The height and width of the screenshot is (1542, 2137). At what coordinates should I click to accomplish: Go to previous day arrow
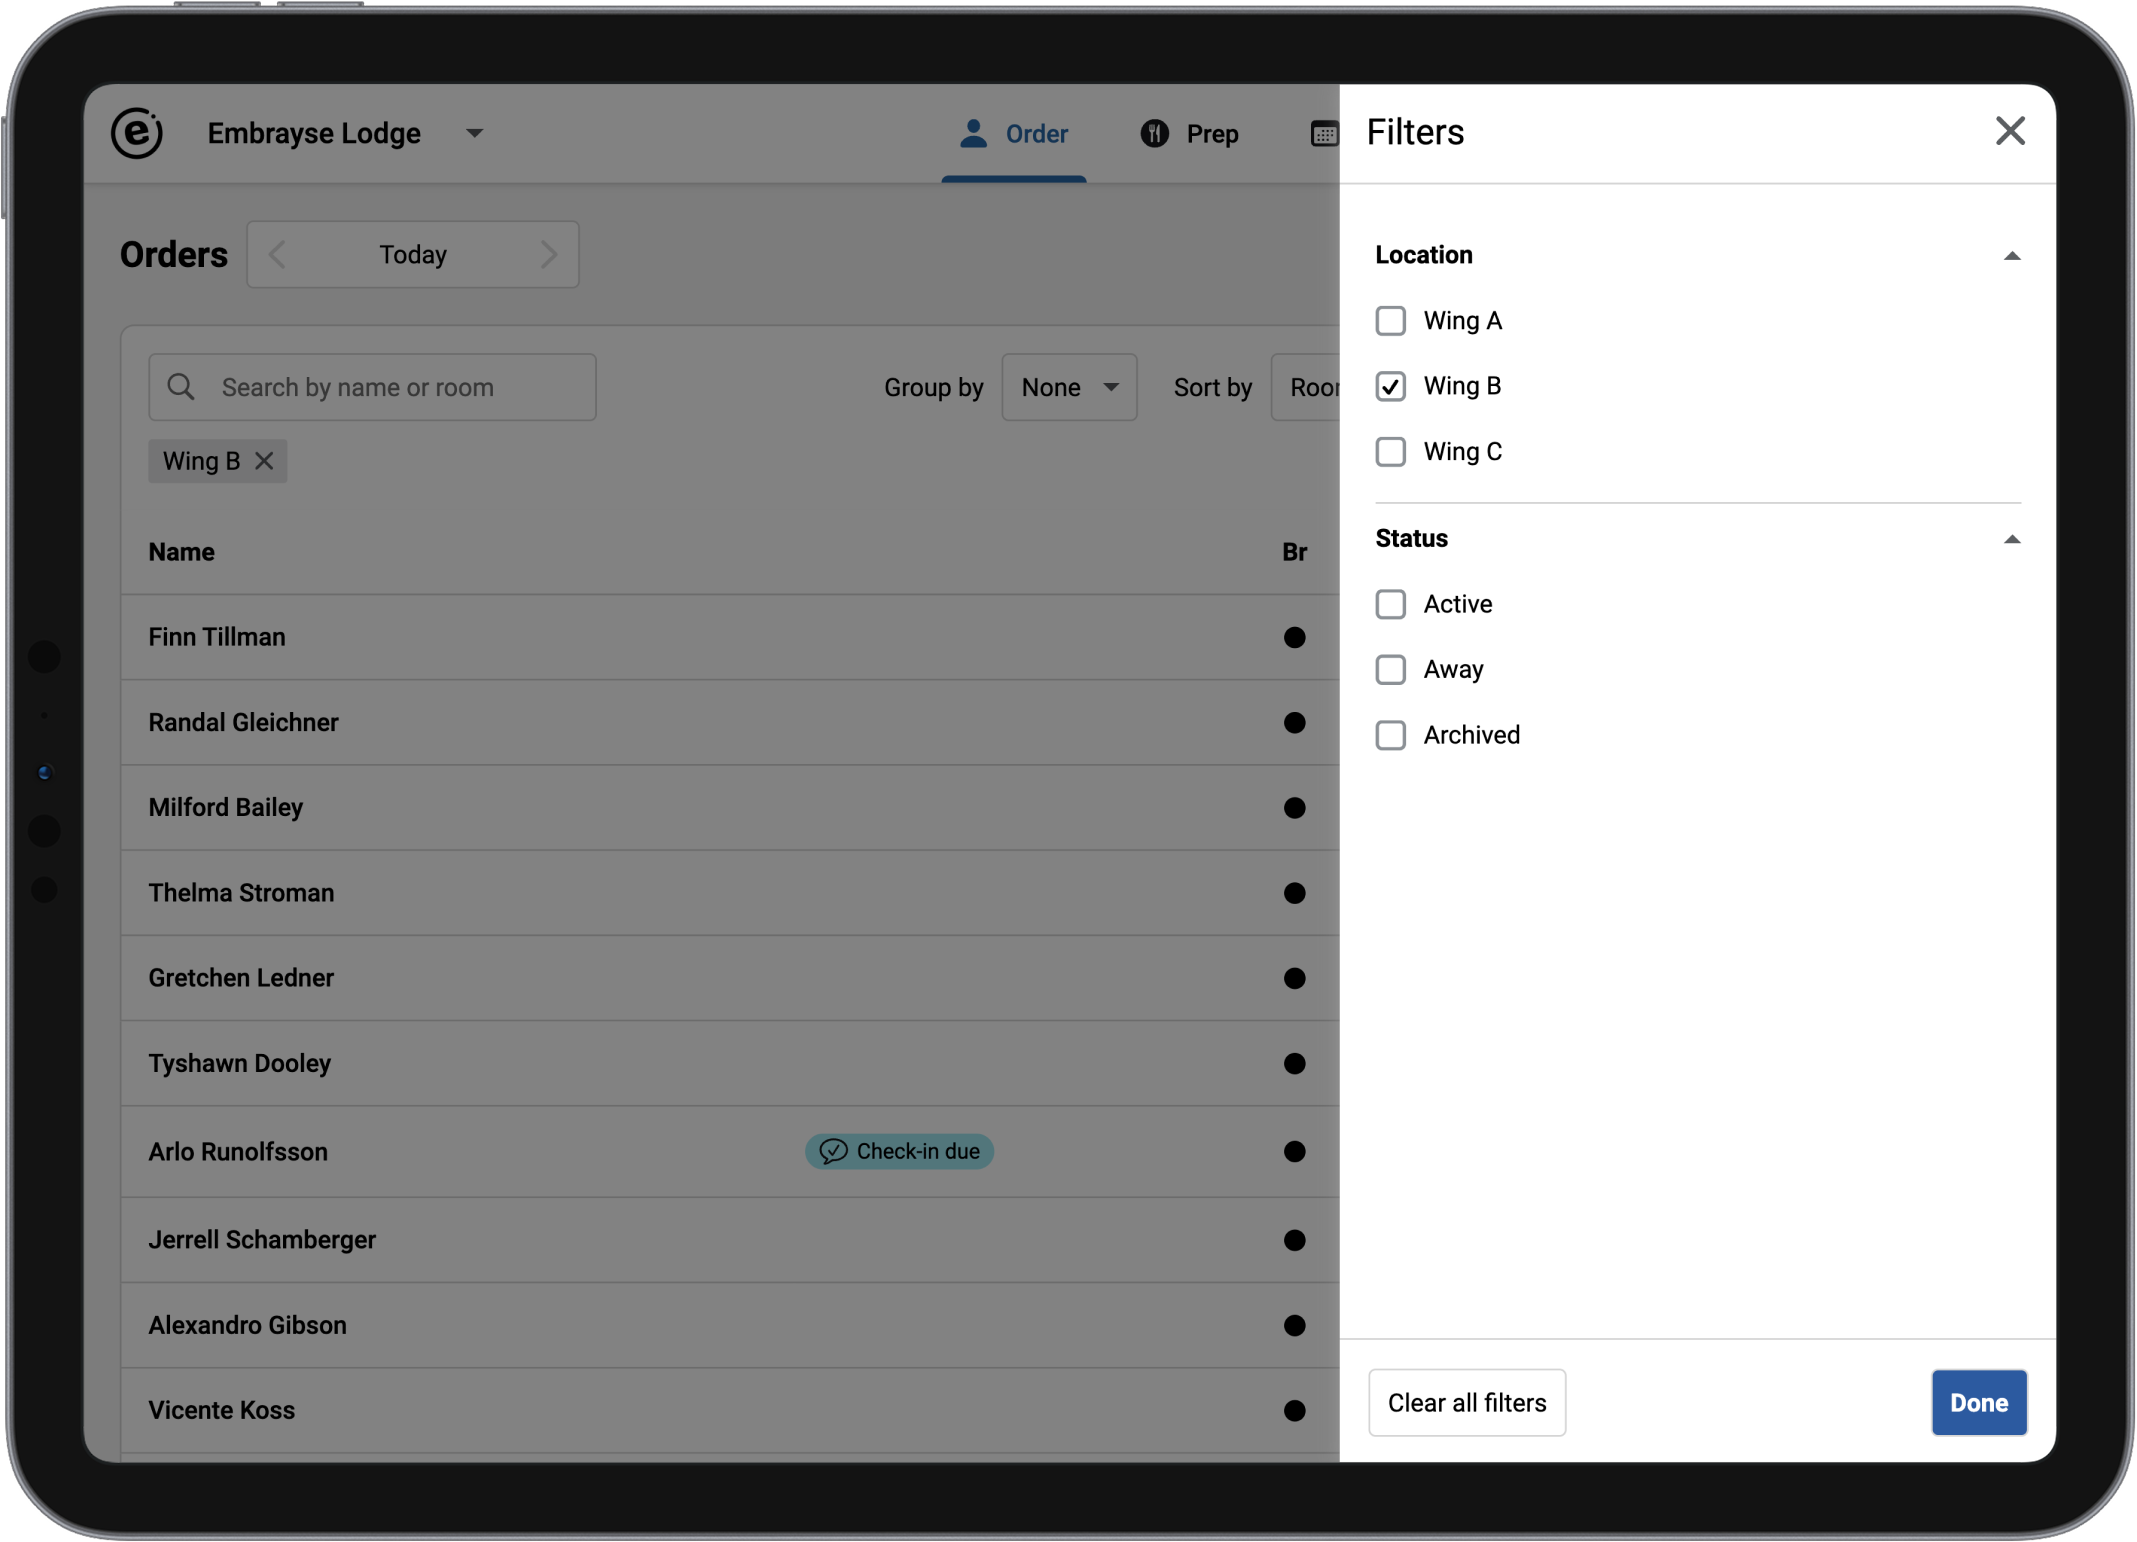[x=278, y=255]
